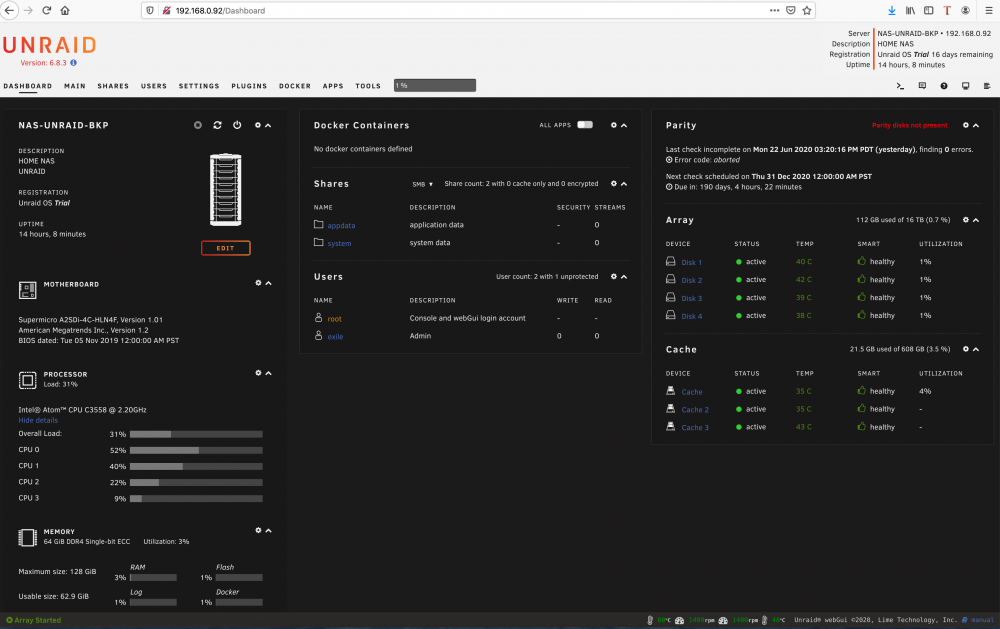The width and height of the screenshot is (1000, 629).
Task: Open Array section gear settings
Action: [966, 219]
